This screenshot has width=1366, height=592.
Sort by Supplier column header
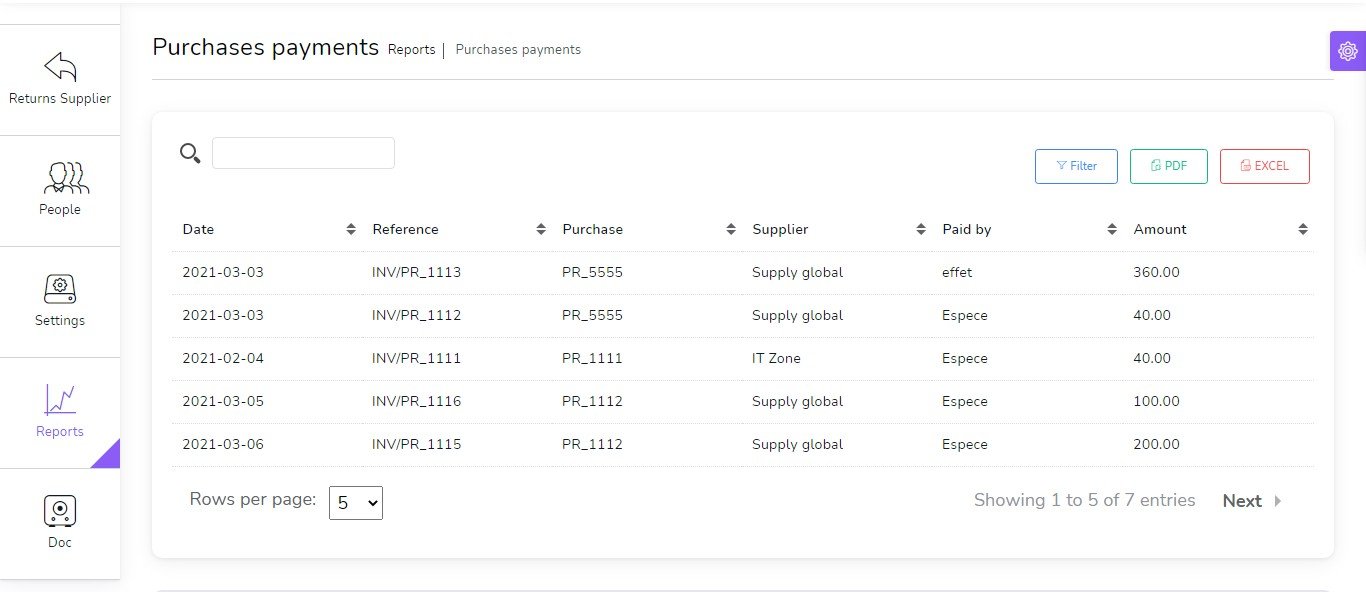(780, 229)
